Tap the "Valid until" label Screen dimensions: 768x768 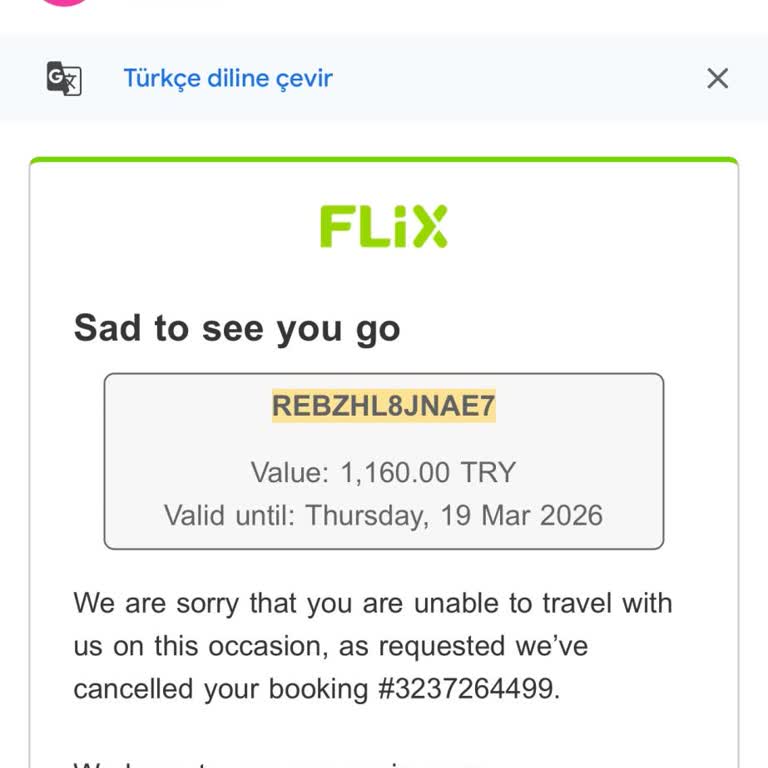click(229, 515)
